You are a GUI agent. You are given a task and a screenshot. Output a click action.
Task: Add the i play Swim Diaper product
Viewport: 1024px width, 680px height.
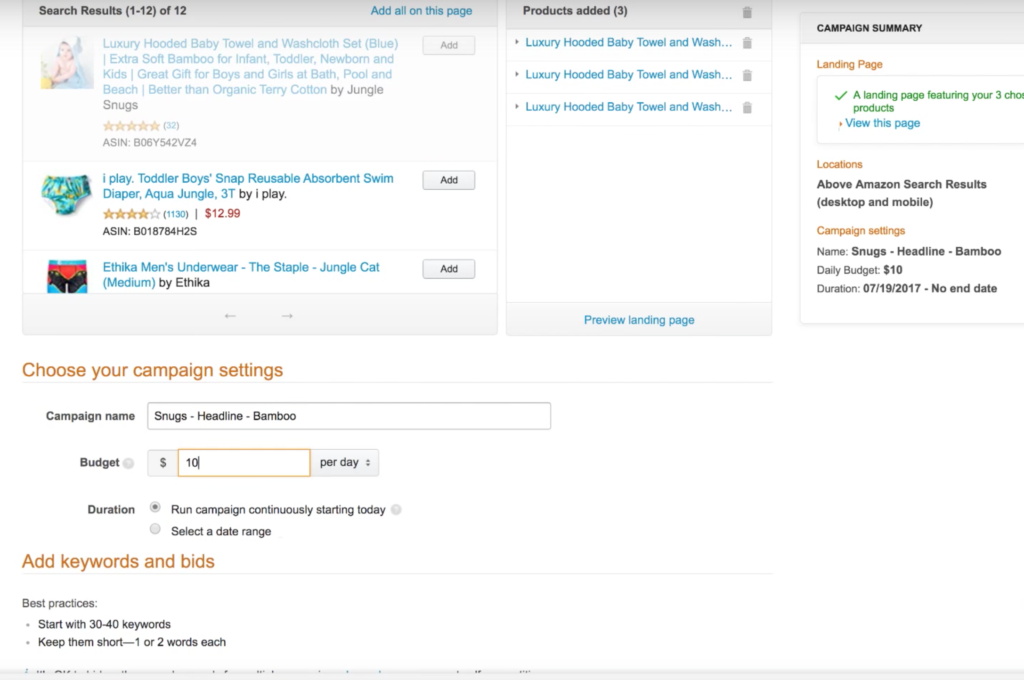coord(448,180)
